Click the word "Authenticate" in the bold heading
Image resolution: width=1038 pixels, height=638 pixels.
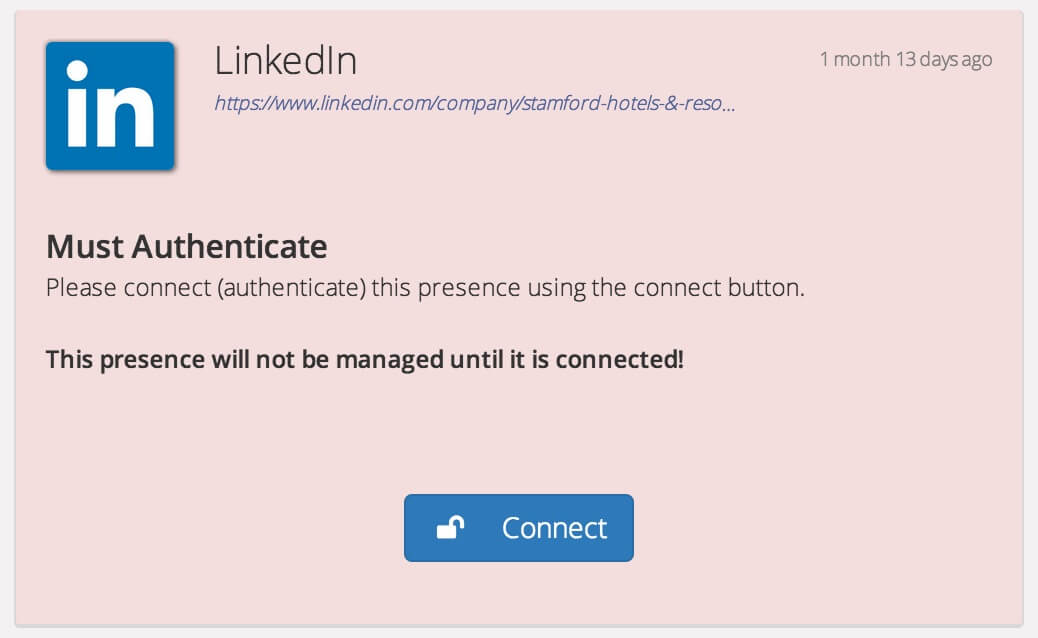pyautogui.click(x=229, y=246)
